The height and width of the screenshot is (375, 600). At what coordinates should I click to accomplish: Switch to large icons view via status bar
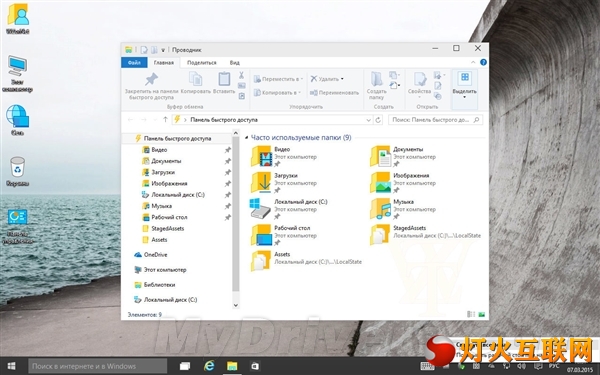click(x=481, y=315)
